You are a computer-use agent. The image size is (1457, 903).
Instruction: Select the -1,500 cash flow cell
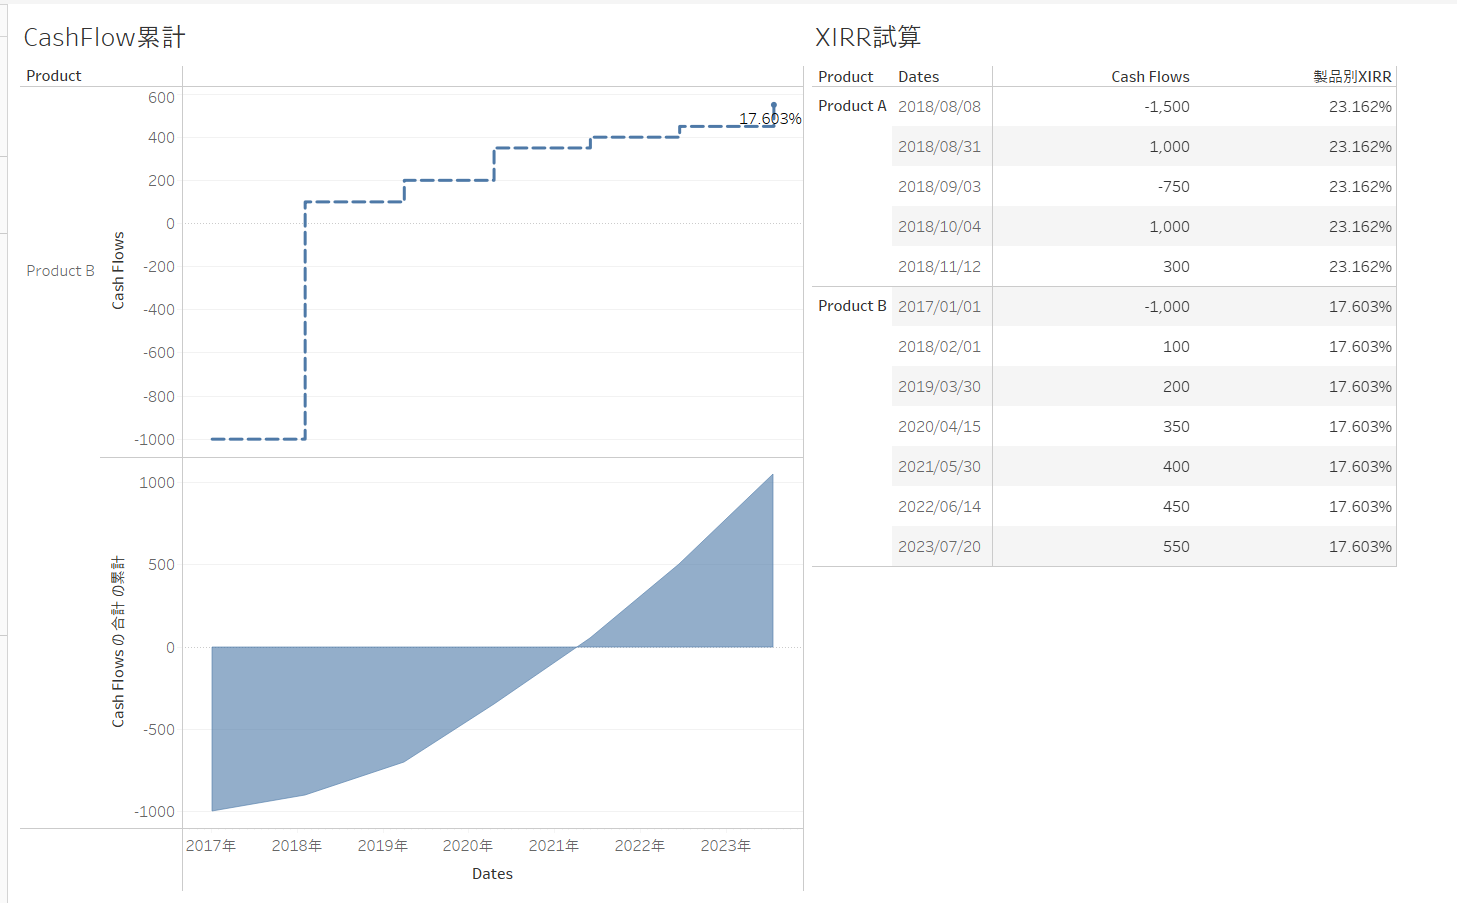click(x=1167, y=106)
